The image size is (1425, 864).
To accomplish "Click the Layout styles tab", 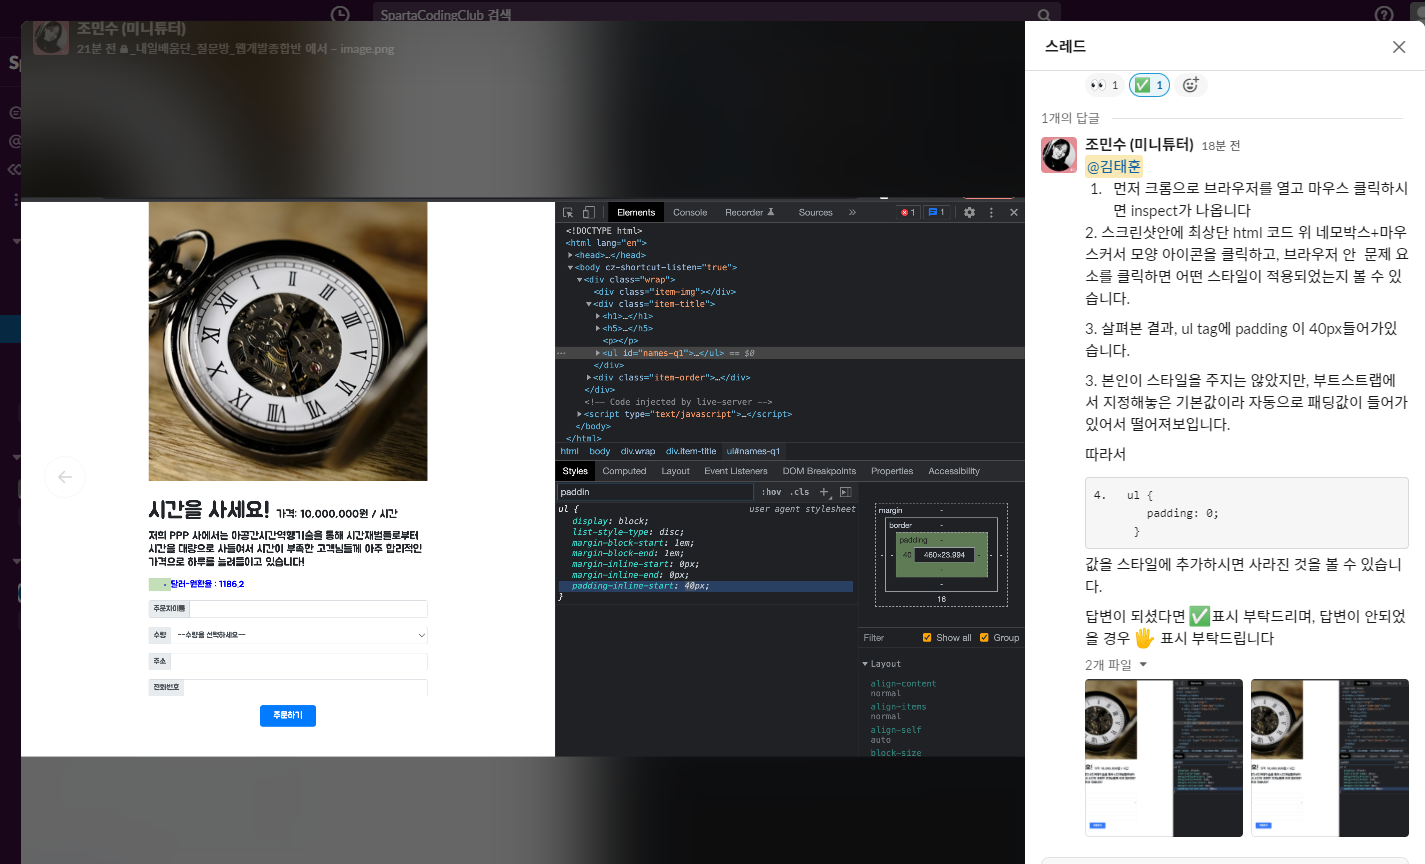I will point(675,471).
